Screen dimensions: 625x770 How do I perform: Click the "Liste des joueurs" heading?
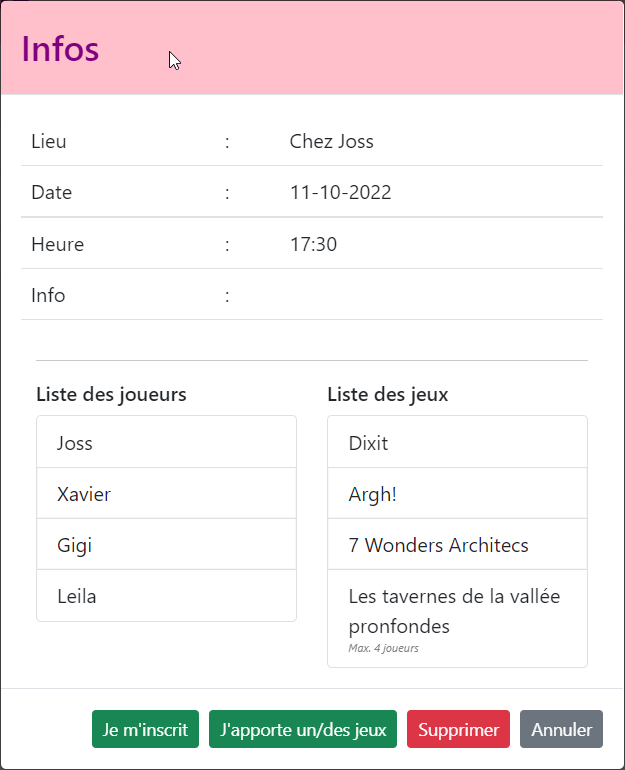111,394
